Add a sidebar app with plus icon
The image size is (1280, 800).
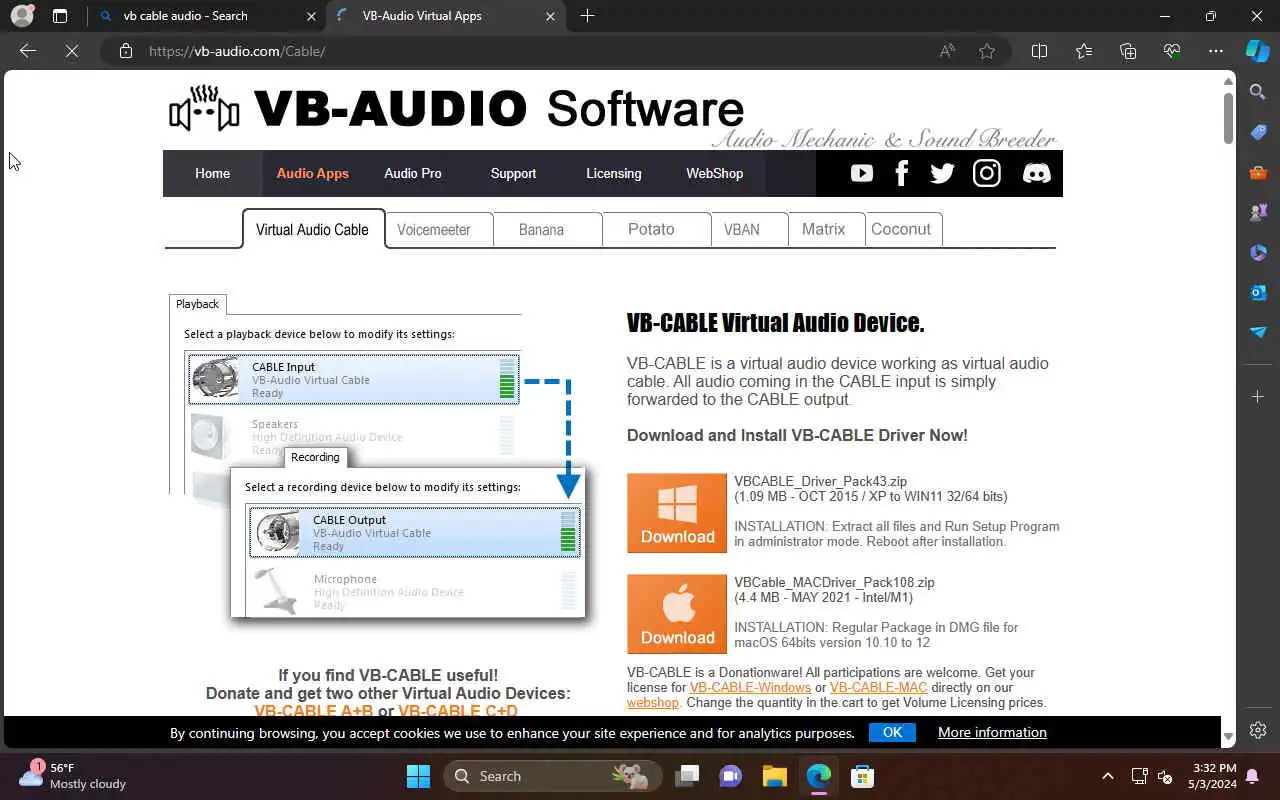1258,397
